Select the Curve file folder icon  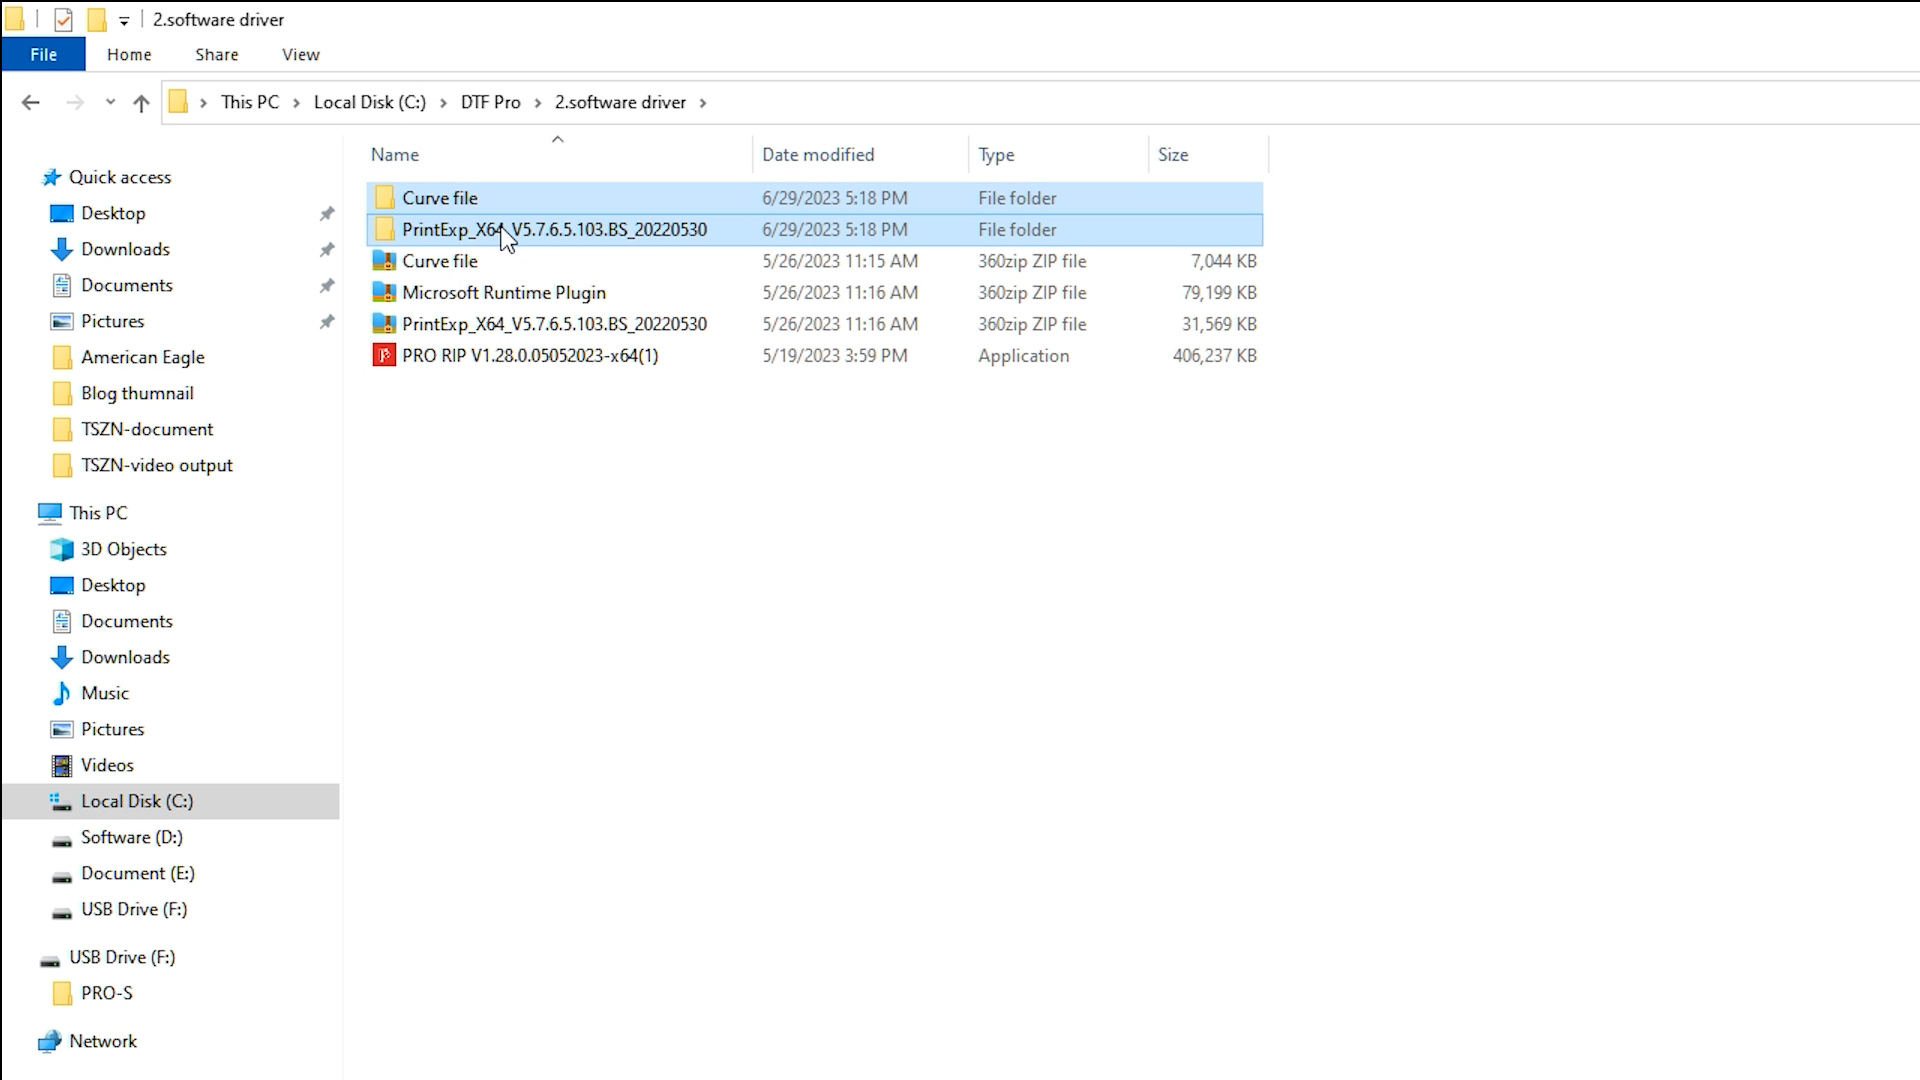click(384, 197)
